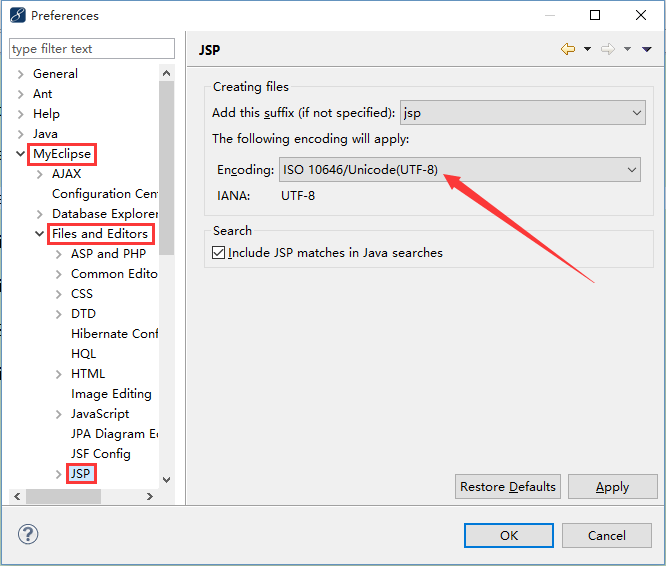Select the Java preferences item
Screen dimensions: 666x566
(45, 134)
